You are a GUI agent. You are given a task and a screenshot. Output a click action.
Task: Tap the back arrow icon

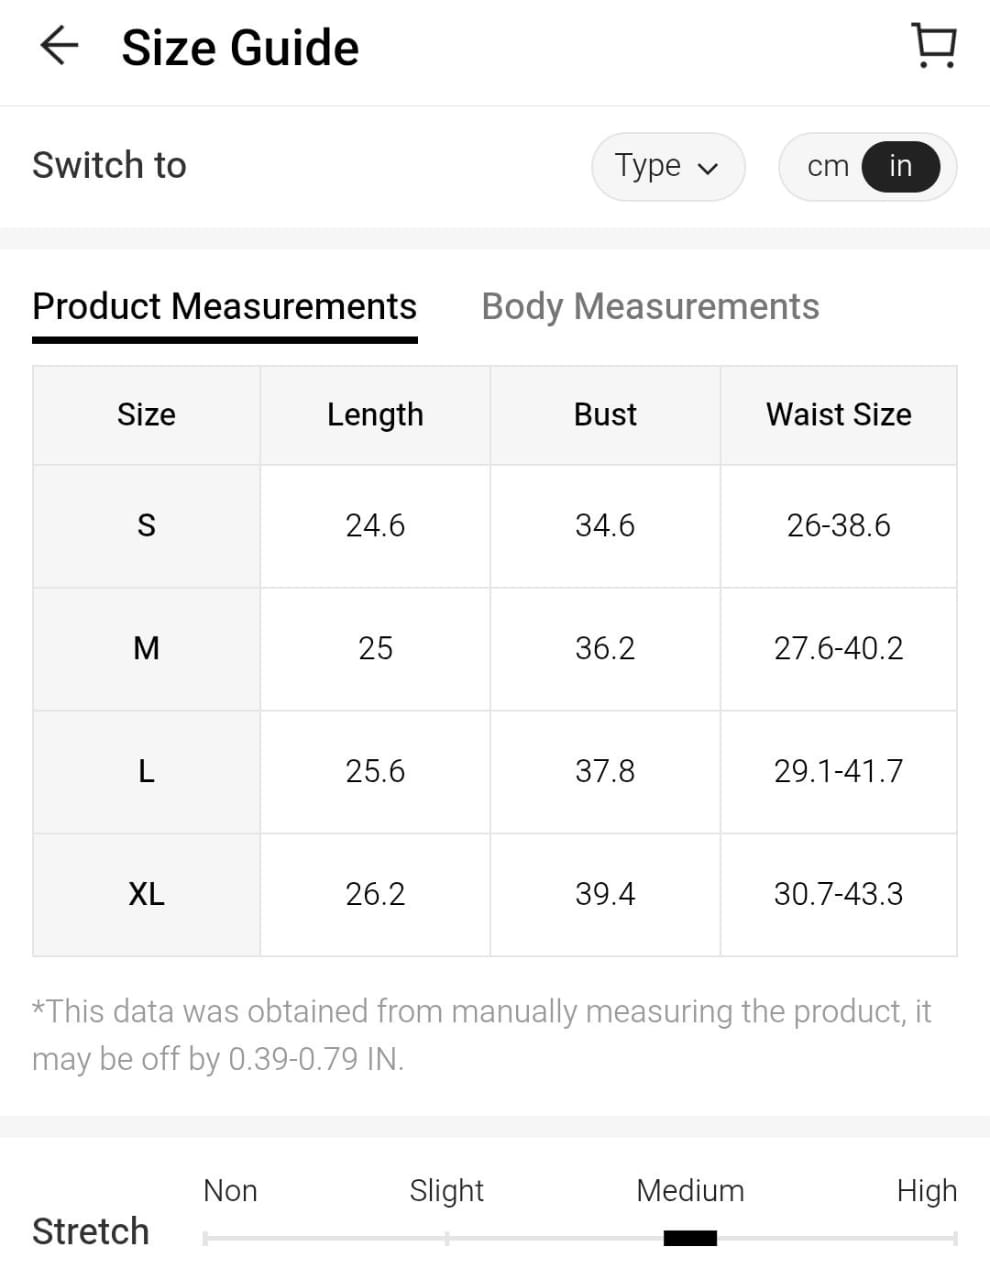point(59,46)
